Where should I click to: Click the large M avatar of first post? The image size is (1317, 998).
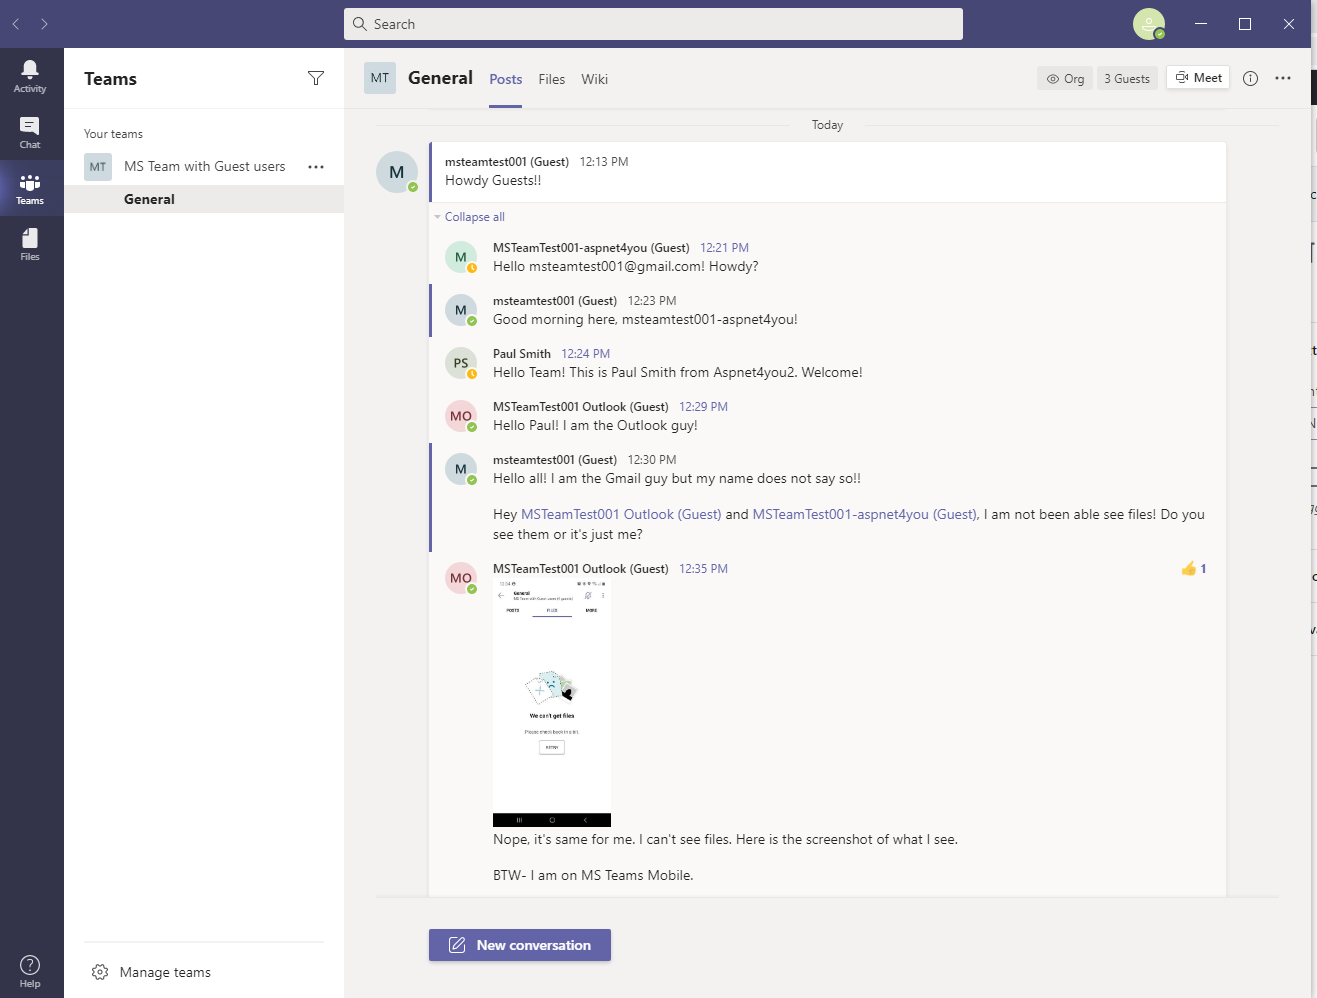click(397, 172)
